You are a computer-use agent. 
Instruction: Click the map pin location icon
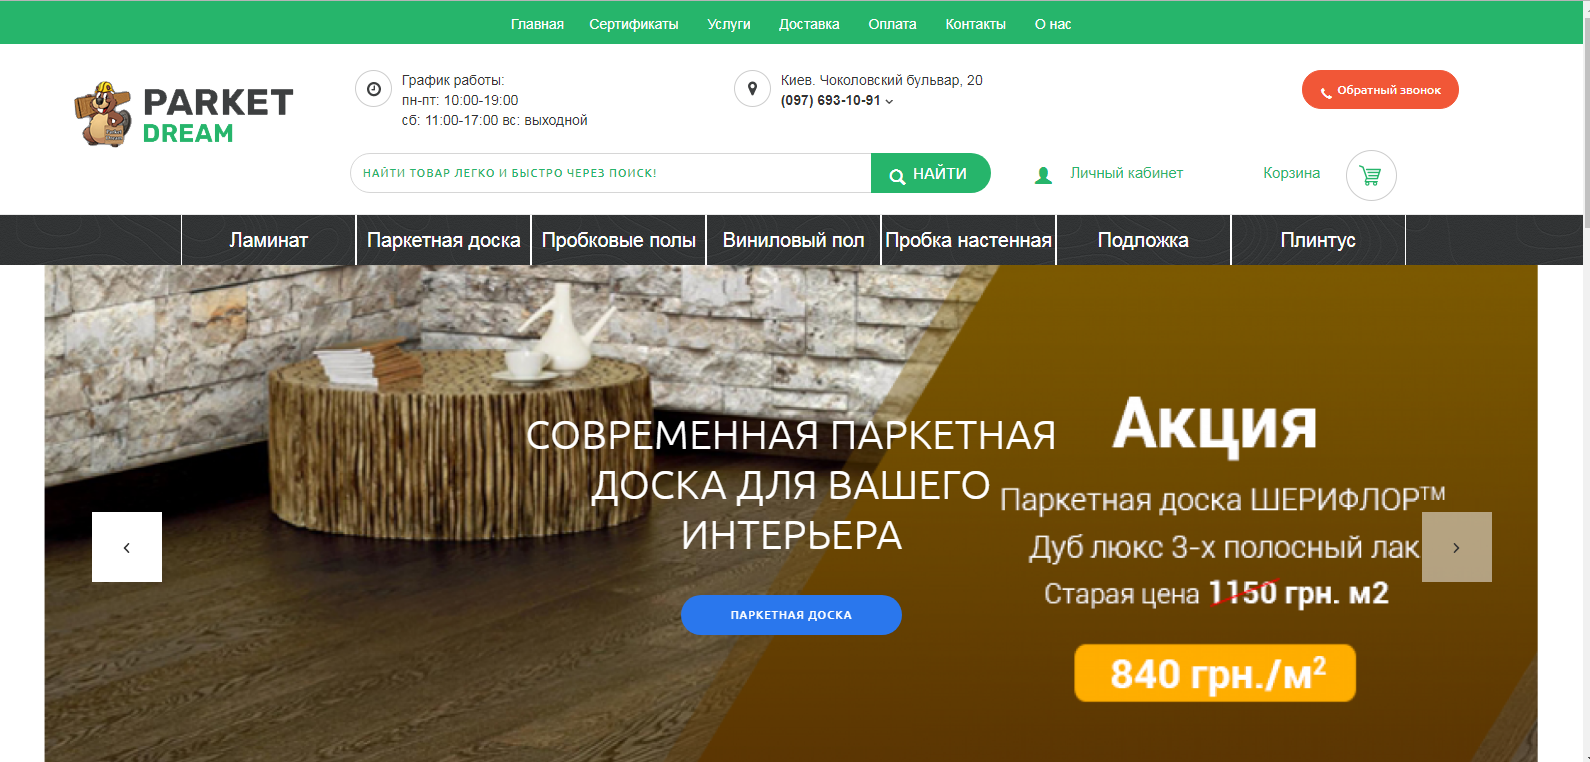click(x=752, y=89)
